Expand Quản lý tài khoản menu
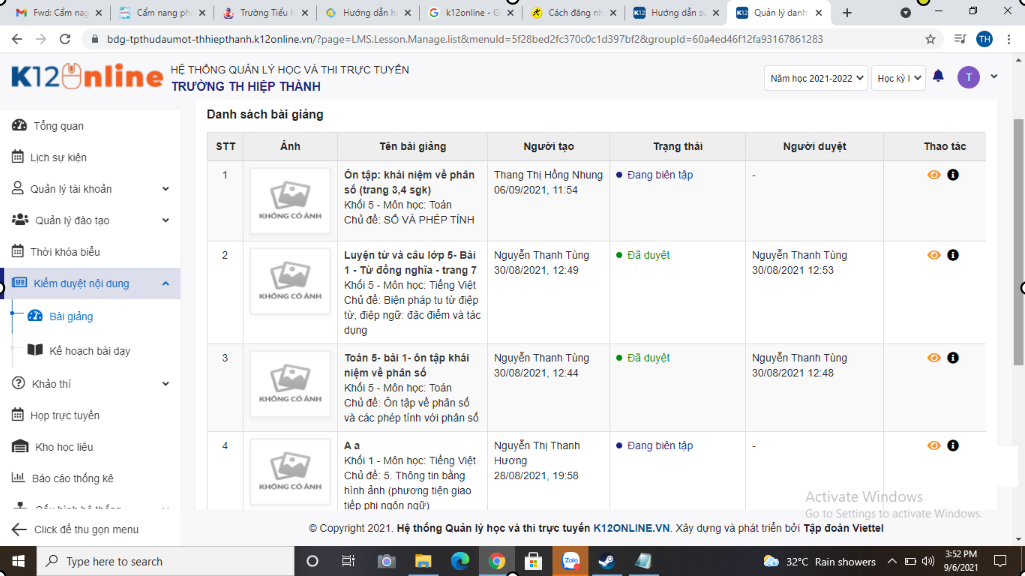 click(90, 189)
